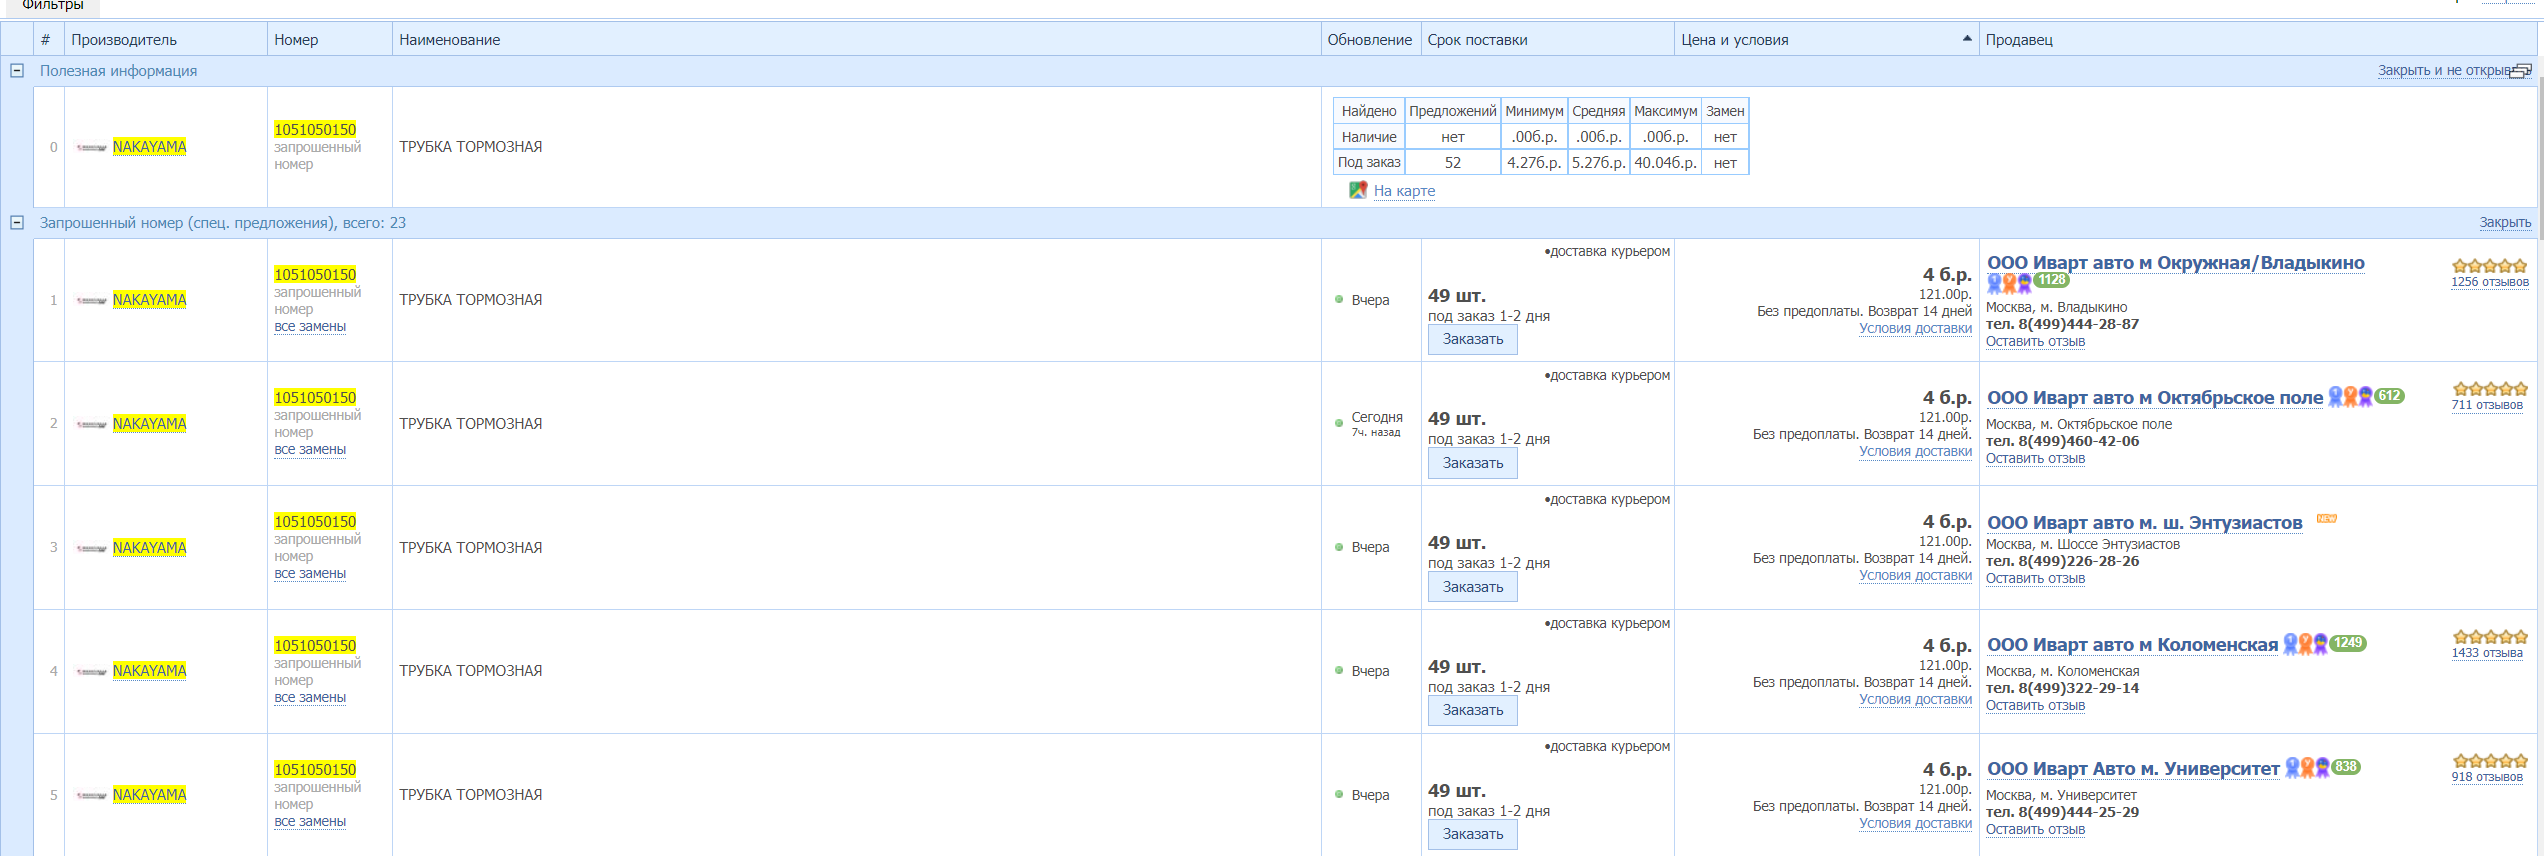The image size is (2544, 856).
Task: Open seller "ООО Иварт авто м Коломенская"
Action: [2133, 645]
